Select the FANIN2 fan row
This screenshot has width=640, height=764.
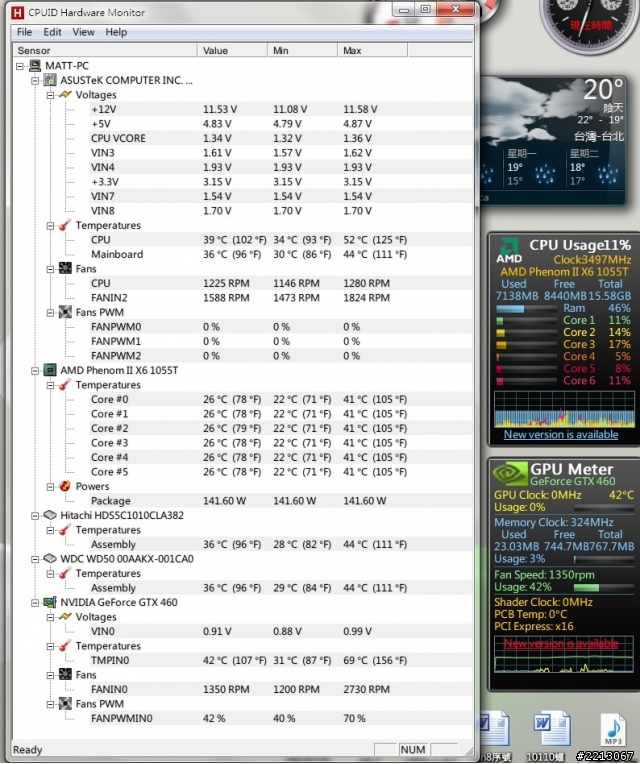(281, 297)
